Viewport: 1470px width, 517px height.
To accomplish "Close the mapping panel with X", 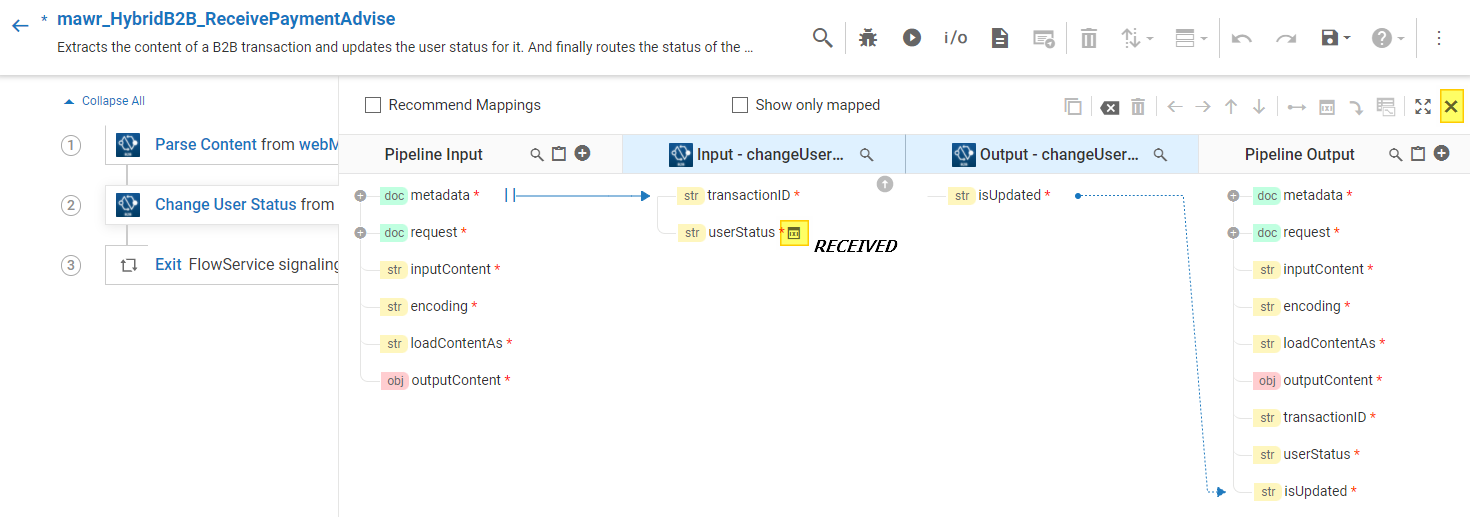I will pyautogui.click(x=1452, y=106).
